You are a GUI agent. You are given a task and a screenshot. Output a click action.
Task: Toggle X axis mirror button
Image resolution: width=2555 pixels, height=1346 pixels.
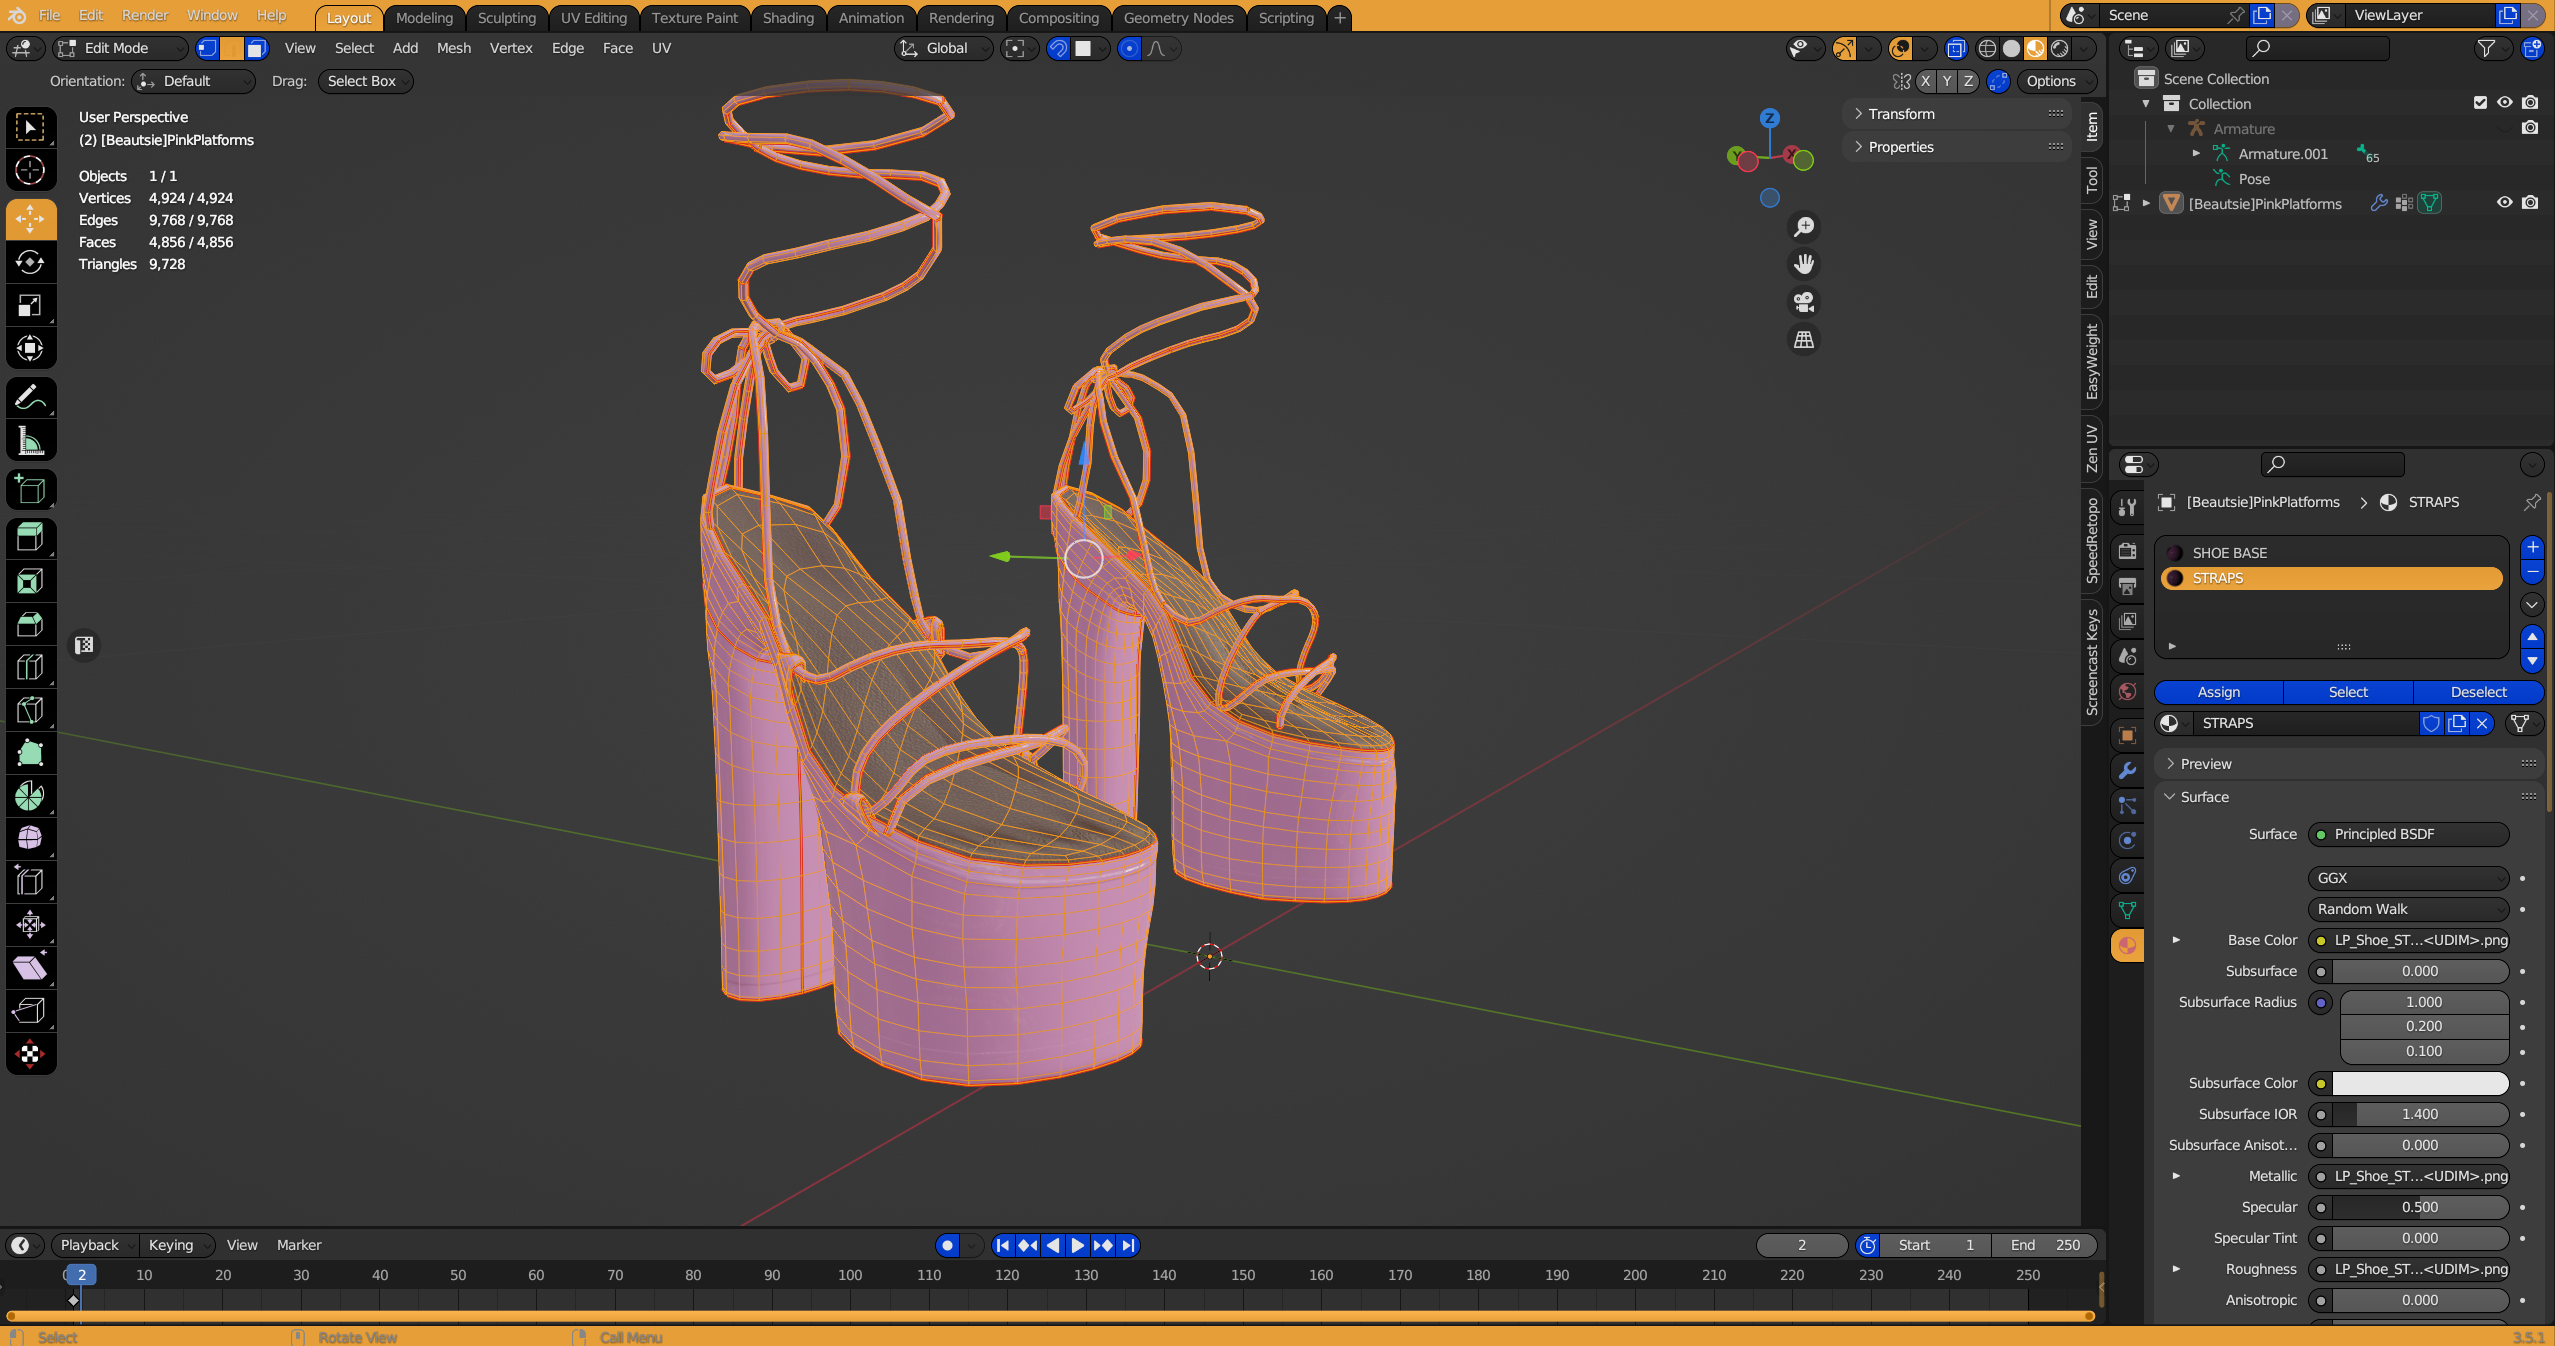[1925, 81]
